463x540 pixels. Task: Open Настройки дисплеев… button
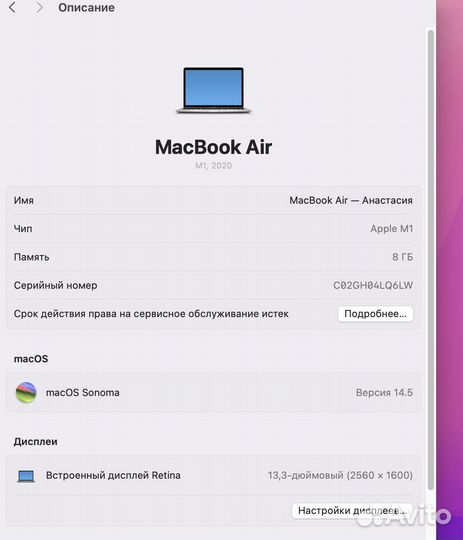(352, 510)
